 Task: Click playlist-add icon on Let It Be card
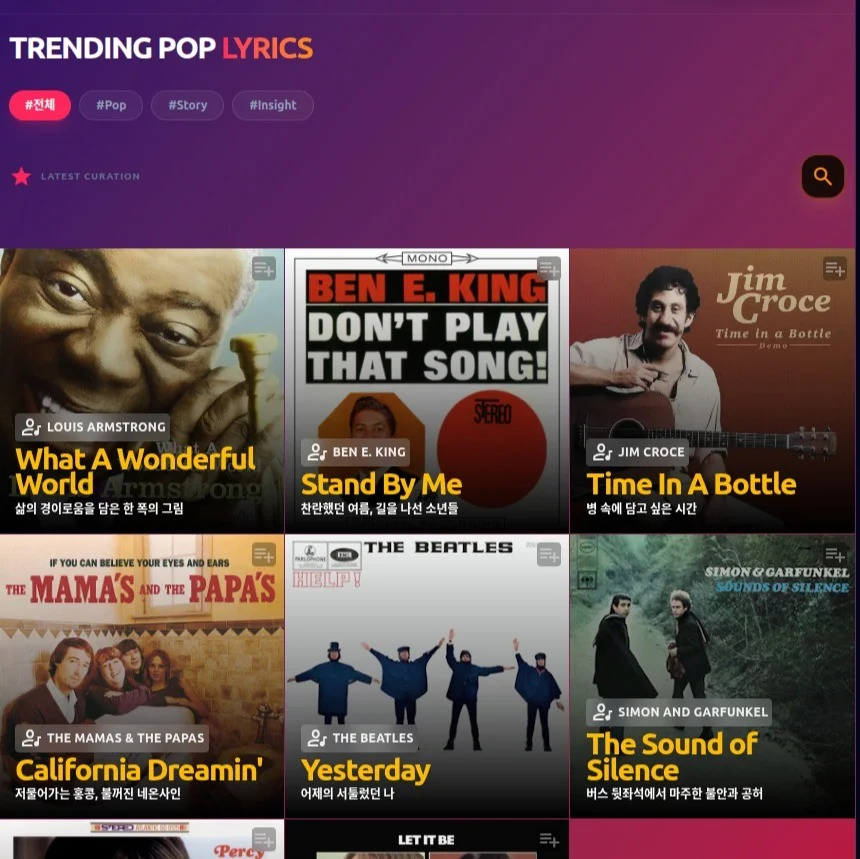click(549, 840)
